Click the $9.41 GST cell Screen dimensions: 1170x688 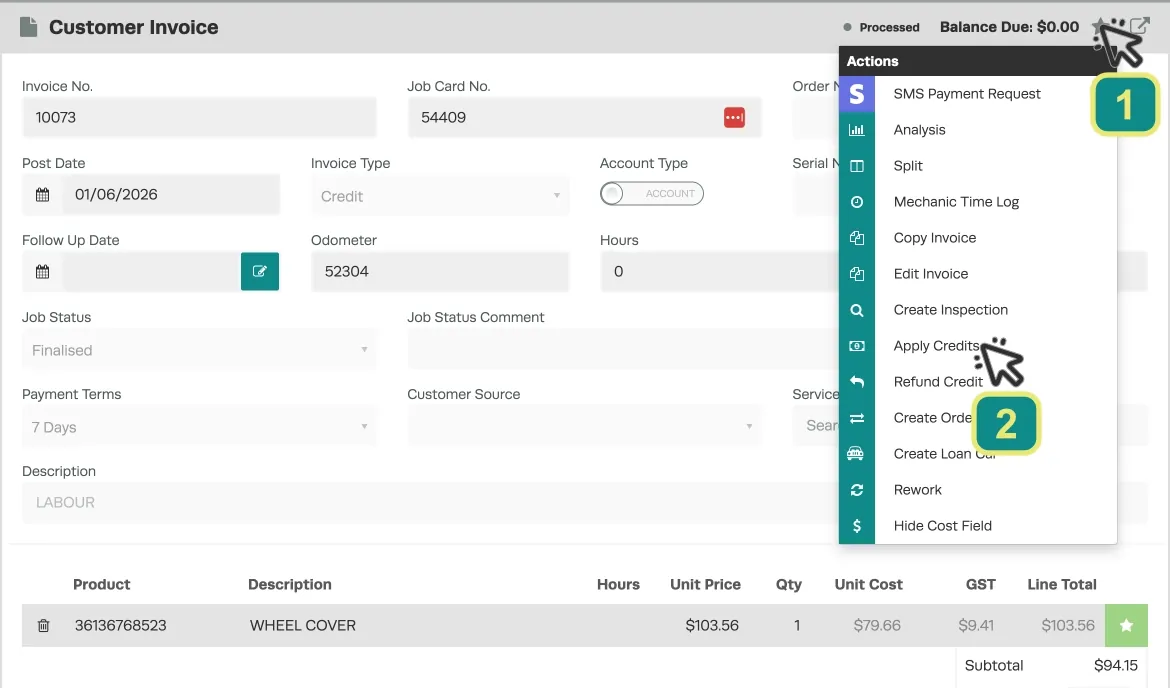(x=976, y=625)
